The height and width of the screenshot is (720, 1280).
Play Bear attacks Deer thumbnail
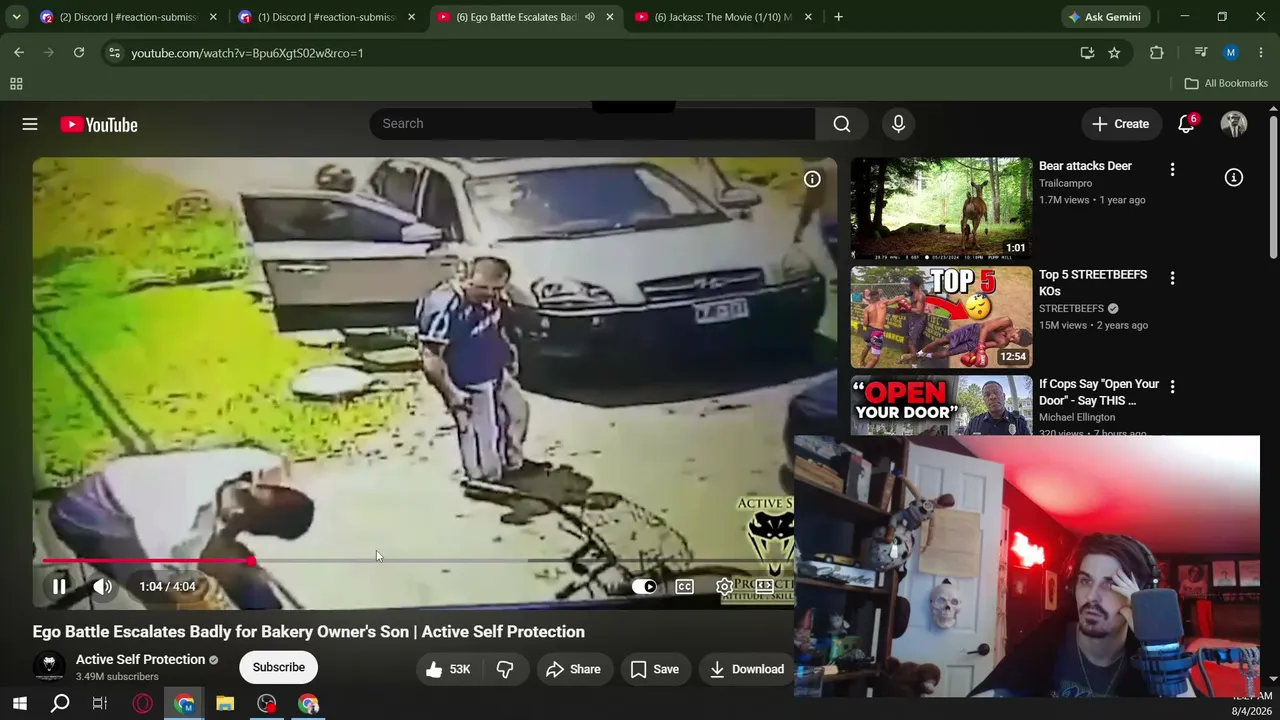coord(941,208)
